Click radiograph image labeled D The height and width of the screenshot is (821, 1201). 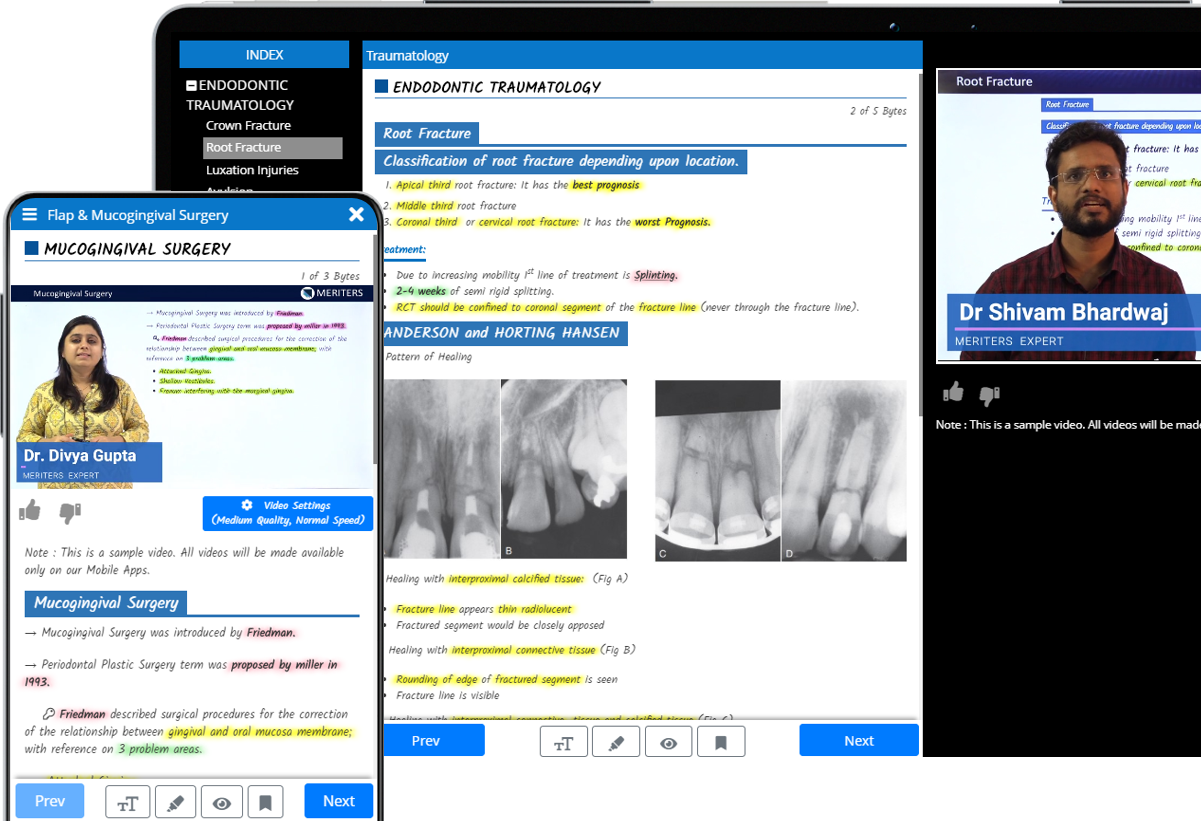pyautogui.click(x=844, y=471)
